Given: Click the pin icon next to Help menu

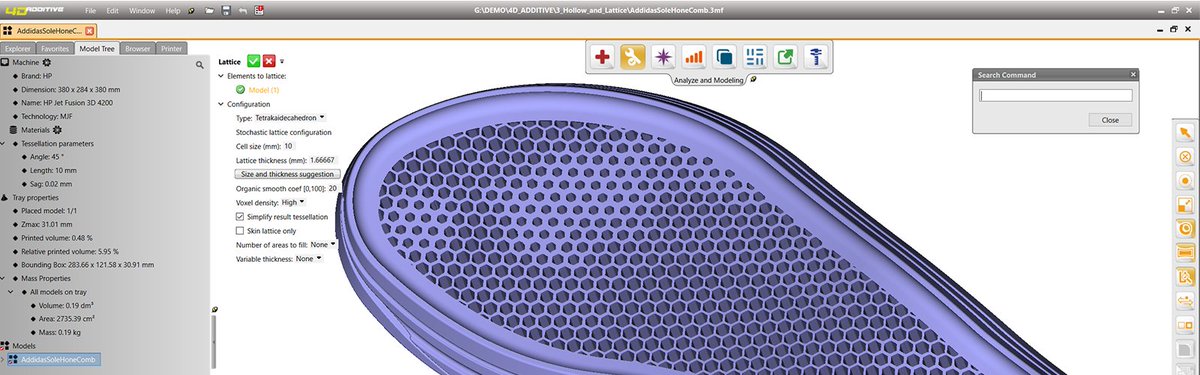Looking at the screenshot, I should click(191, 10).
